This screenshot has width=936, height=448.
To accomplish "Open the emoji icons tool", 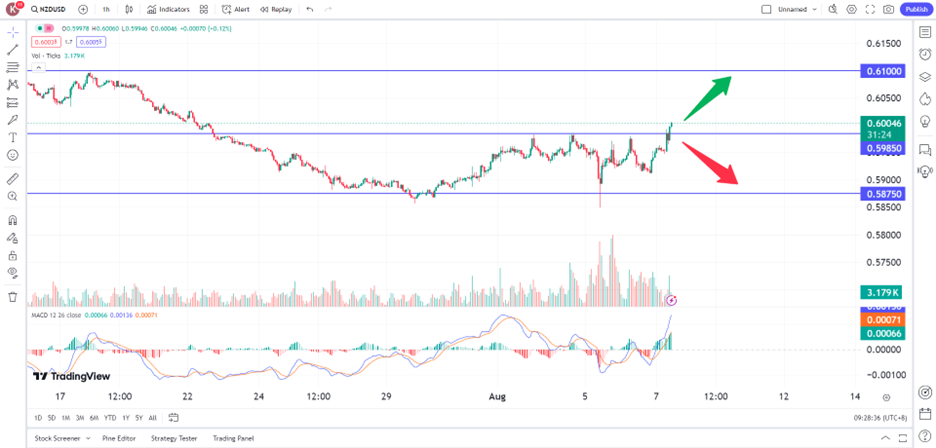I will tap(13, 155).
